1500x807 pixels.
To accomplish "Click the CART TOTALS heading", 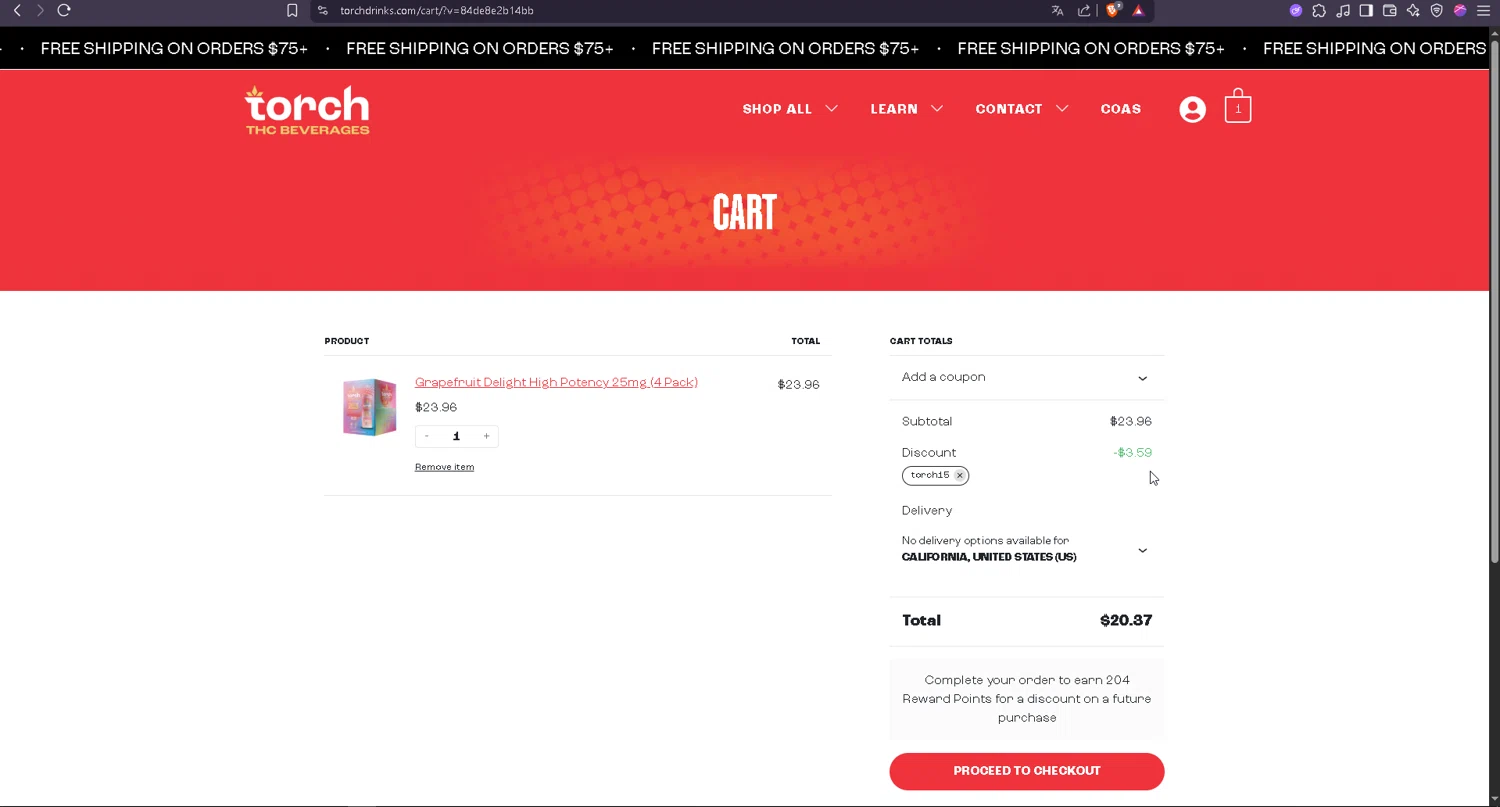I will [x=921, y=341].
